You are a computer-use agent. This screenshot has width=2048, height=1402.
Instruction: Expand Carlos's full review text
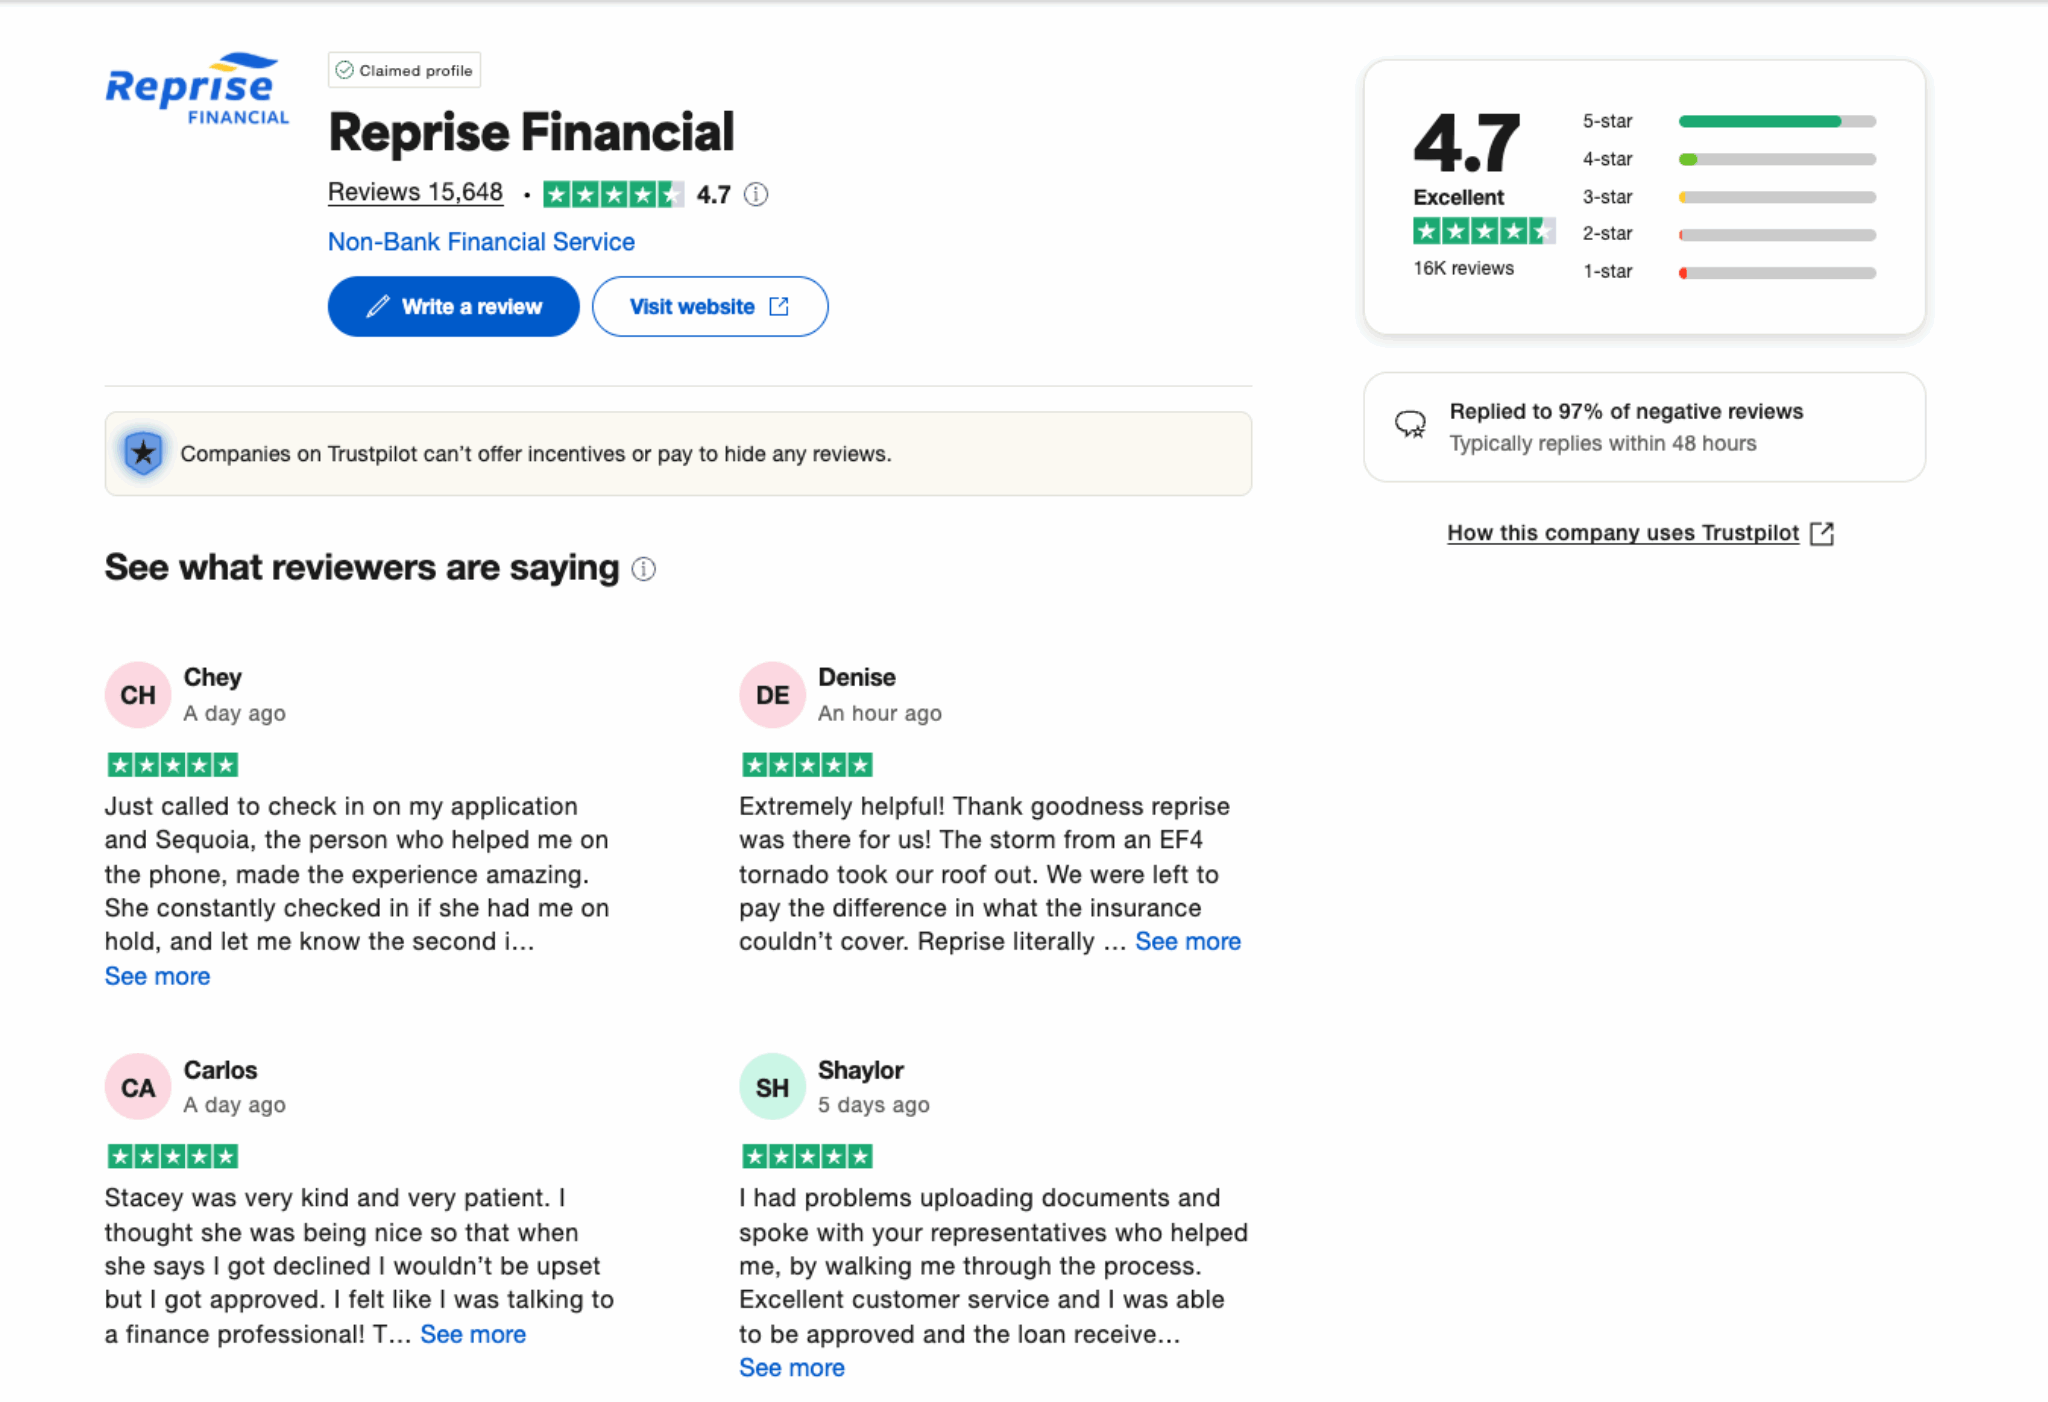click(x=472, y=1333)
